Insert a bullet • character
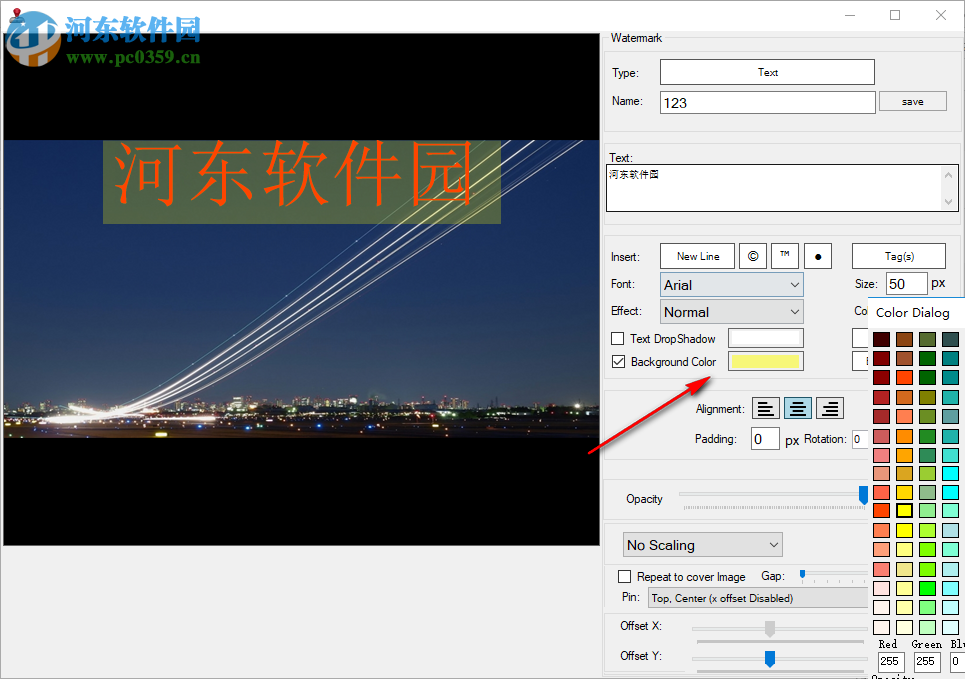 (818, 256)
